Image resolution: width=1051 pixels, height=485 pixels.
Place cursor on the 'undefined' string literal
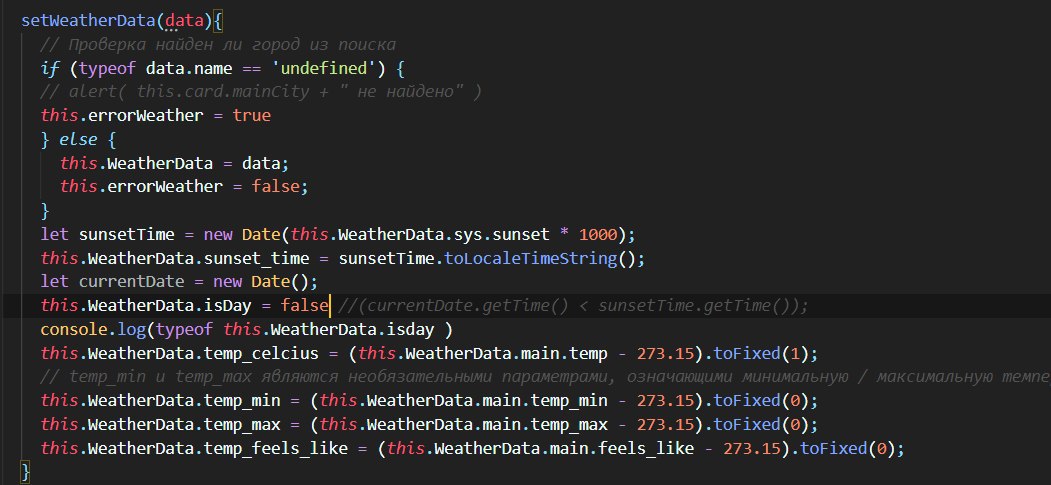tap(324, 68)
